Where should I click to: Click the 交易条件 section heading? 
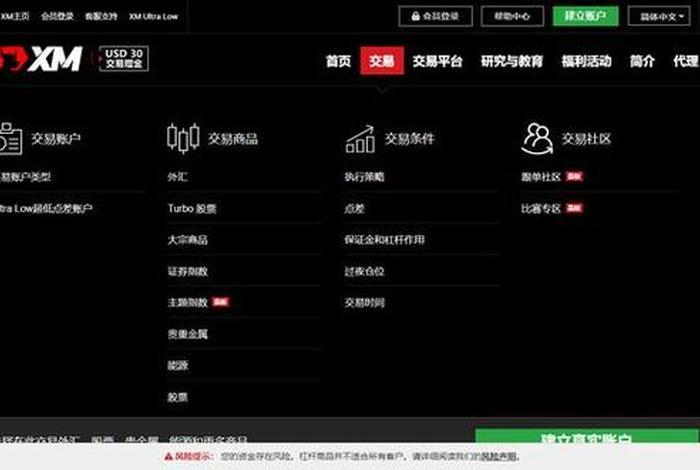[409, 139]
